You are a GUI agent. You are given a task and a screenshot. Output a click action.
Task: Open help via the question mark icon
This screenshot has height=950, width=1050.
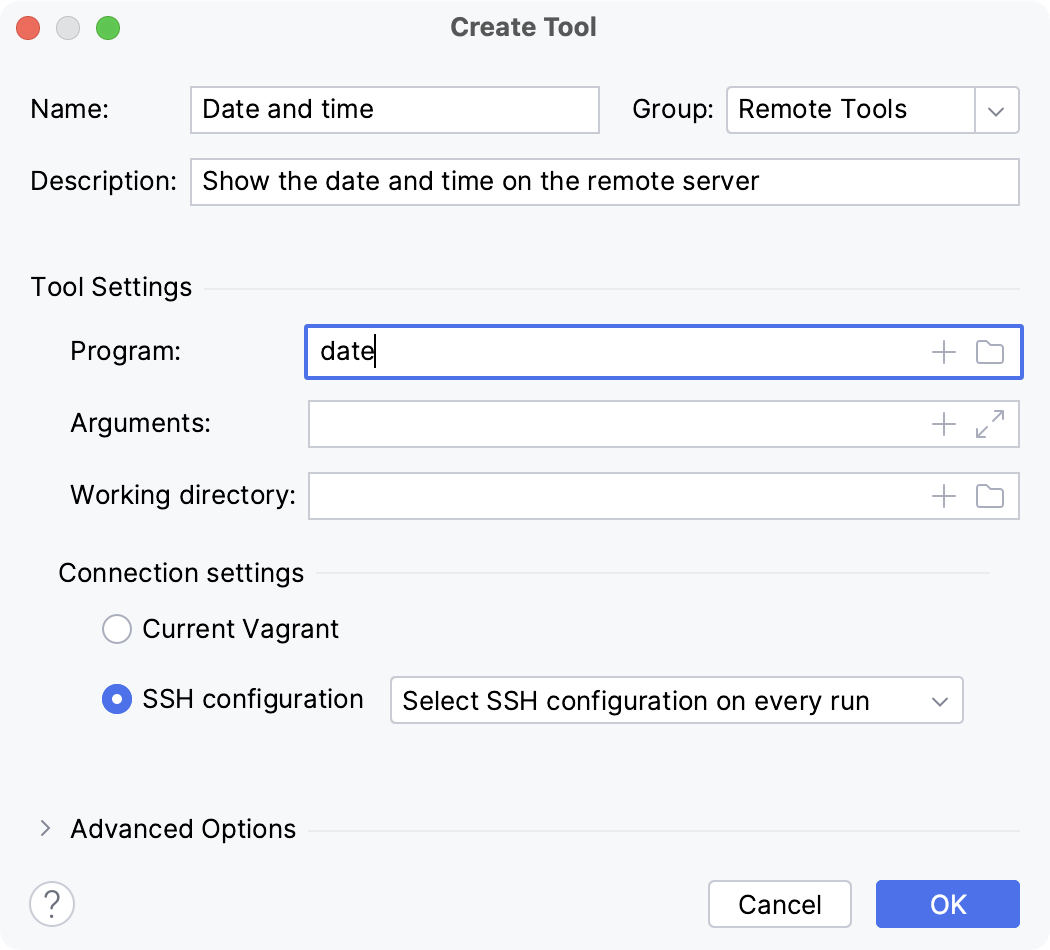(52, 903)
